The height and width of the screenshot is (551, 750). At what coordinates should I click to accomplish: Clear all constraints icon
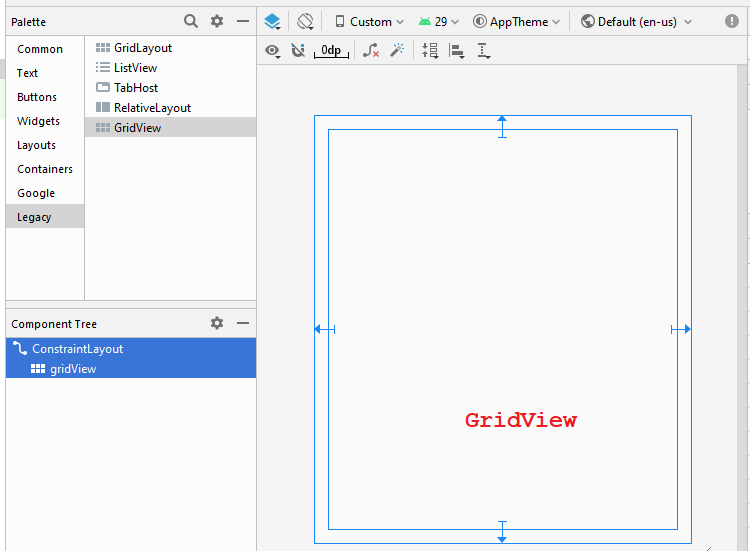[371, 50]
